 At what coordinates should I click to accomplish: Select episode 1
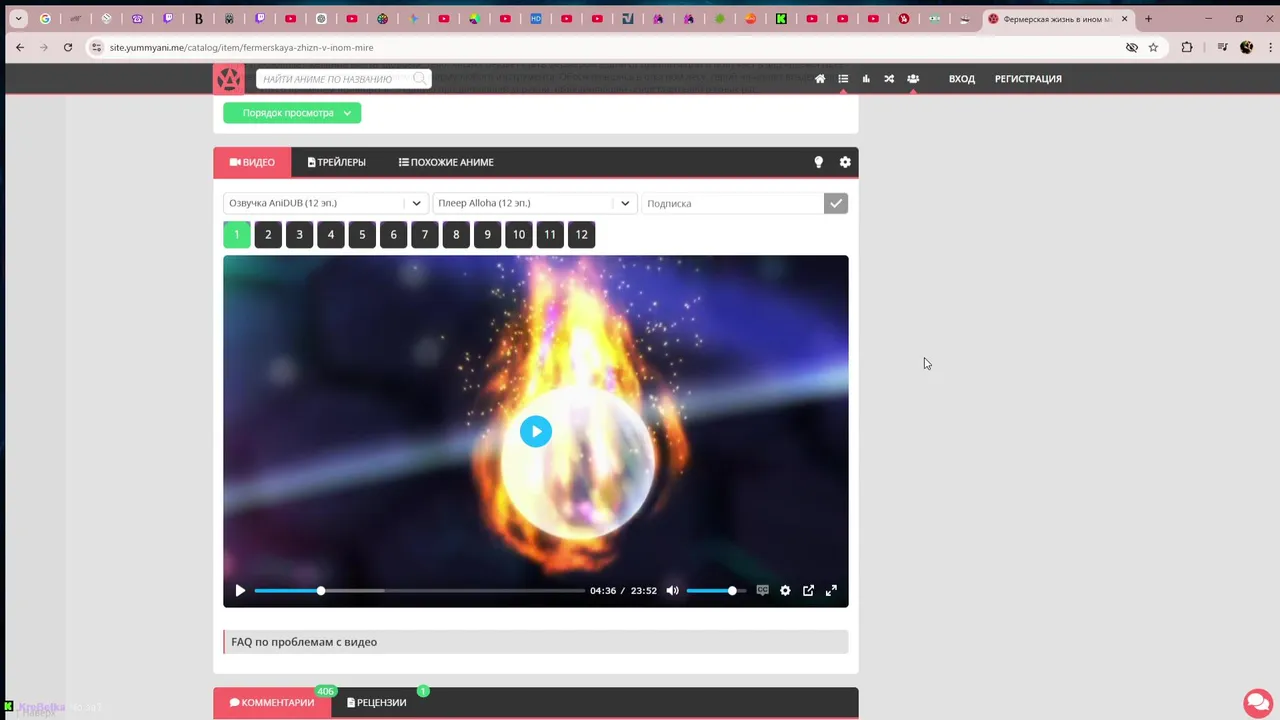tap(236, 235)
